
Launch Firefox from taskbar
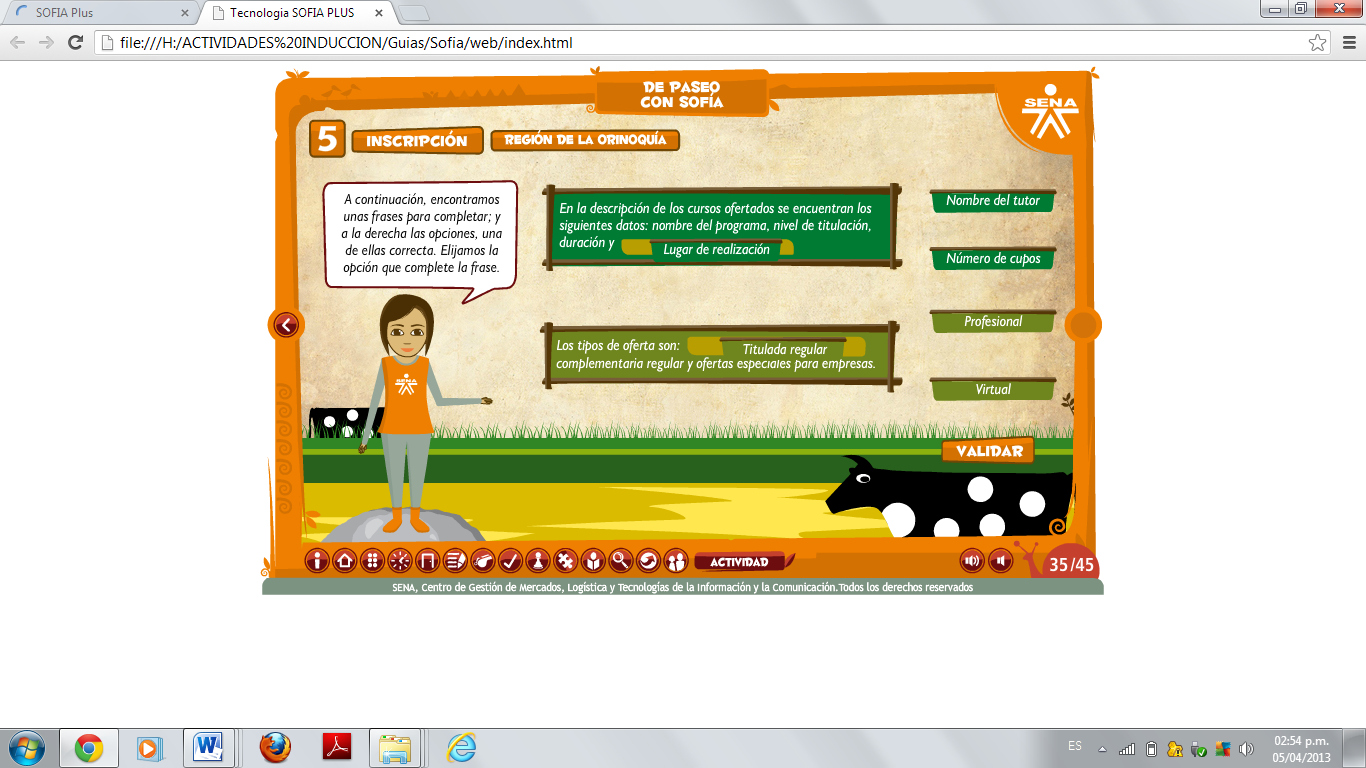tap(275, 748)
